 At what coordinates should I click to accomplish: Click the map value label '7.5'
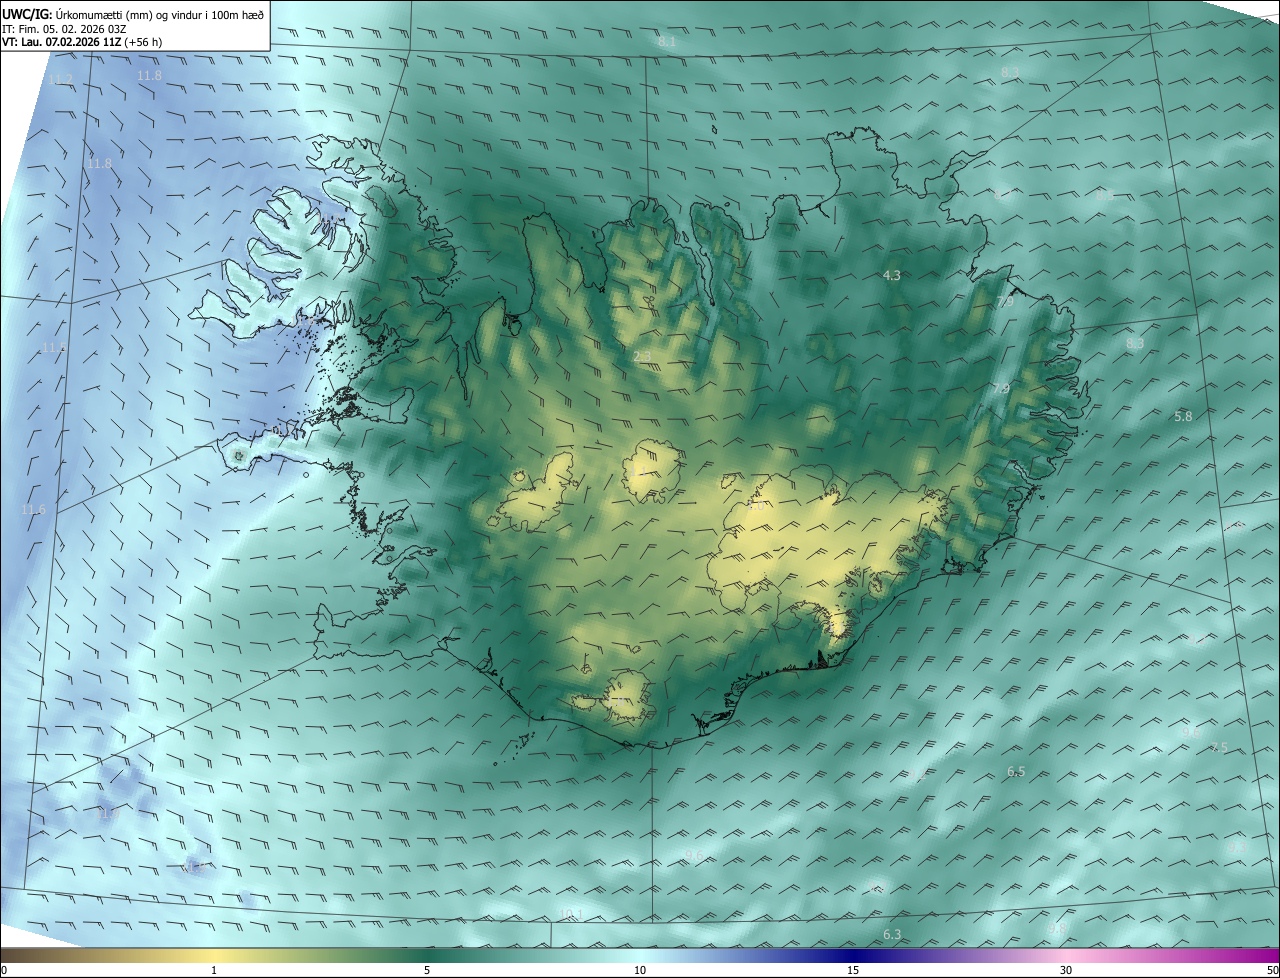(x=1219, y=748)
